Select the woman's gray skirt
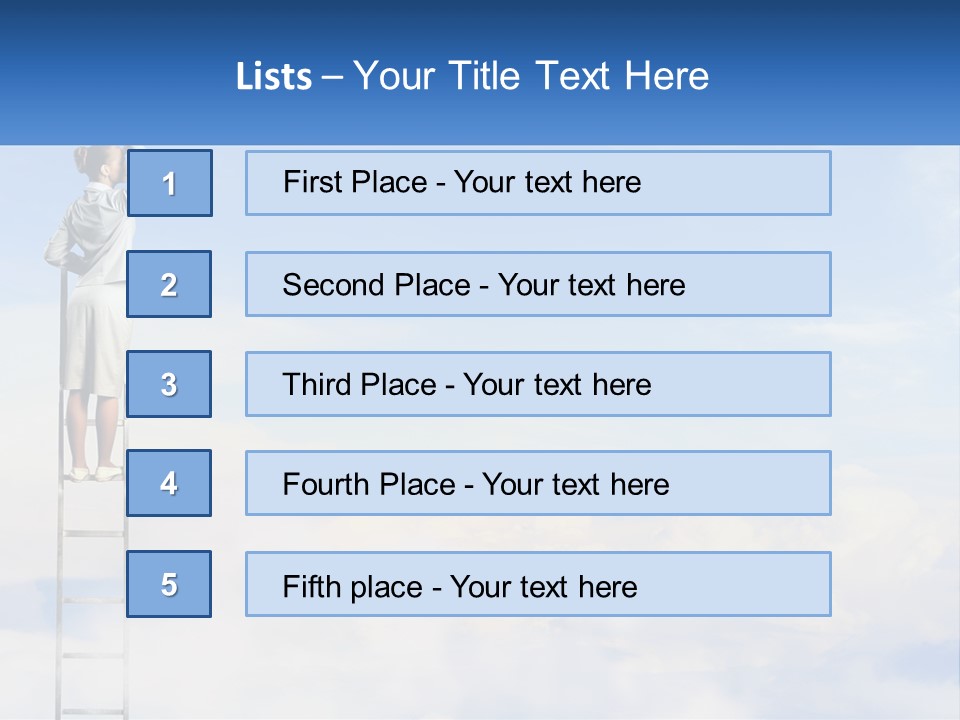Viewport: 960px width, 720px height. click(x=93, y=340)
